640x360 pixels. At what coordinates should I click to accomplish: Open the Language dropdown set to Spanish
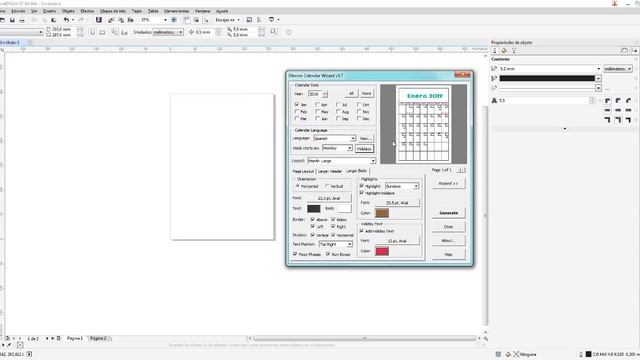click(334, 138)
